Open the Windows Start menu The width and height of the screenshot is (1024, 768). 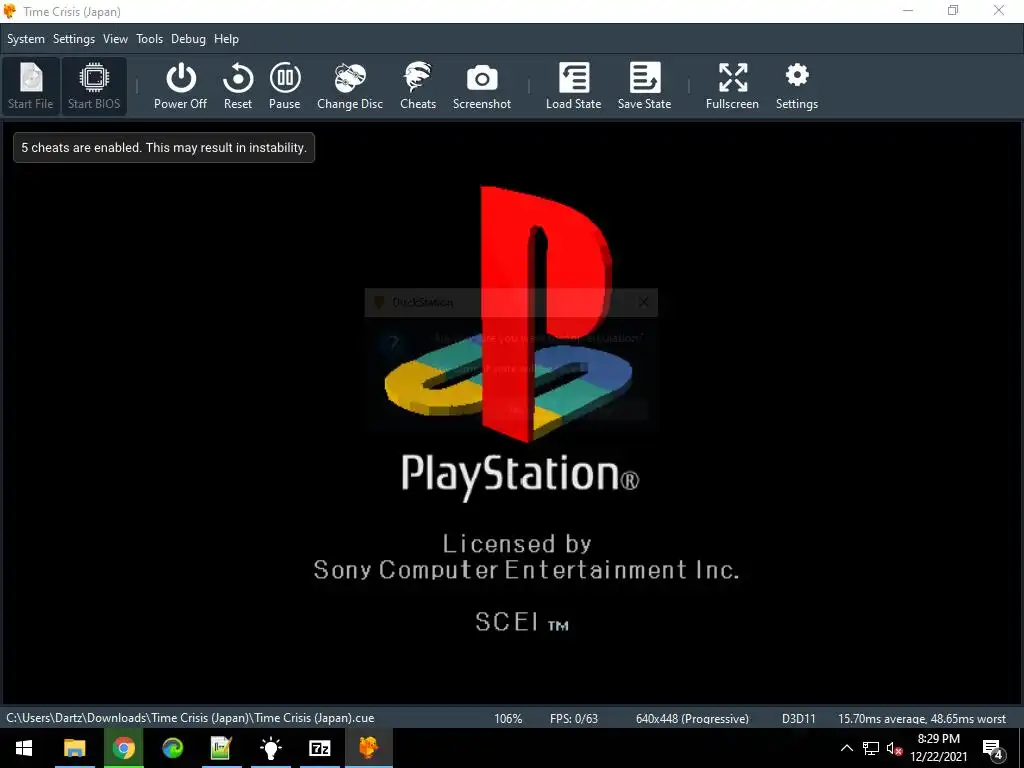click(x=24, y=748)
